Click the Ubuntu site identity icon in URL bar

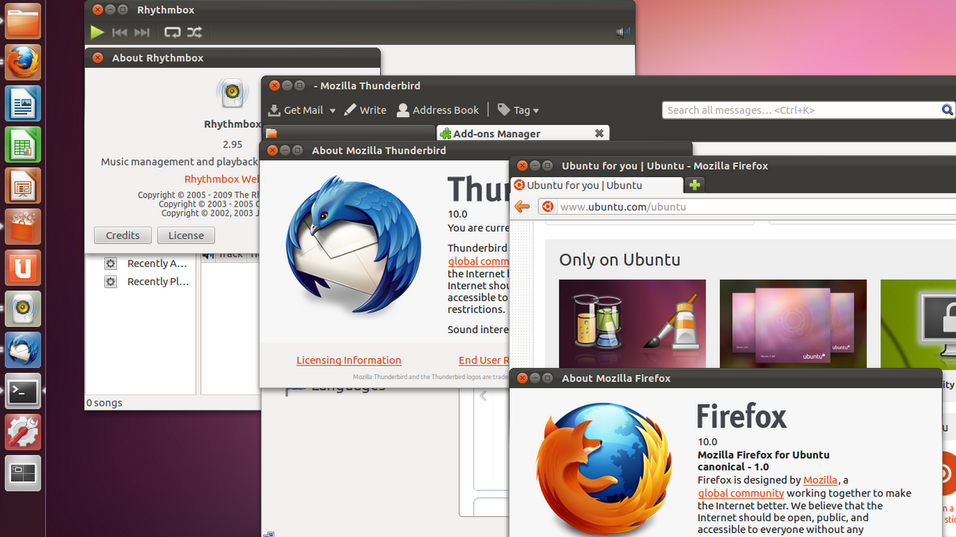548,207
